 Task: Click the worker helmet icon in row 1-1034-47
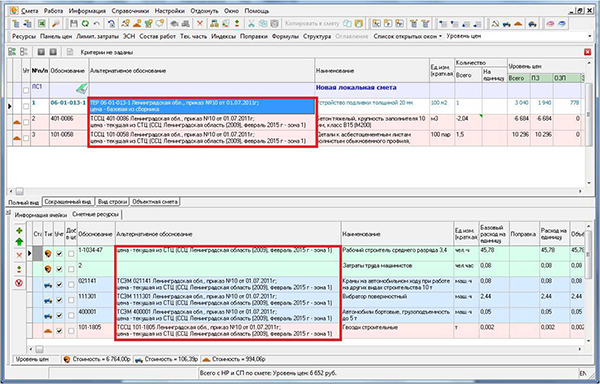coord(48,254)
